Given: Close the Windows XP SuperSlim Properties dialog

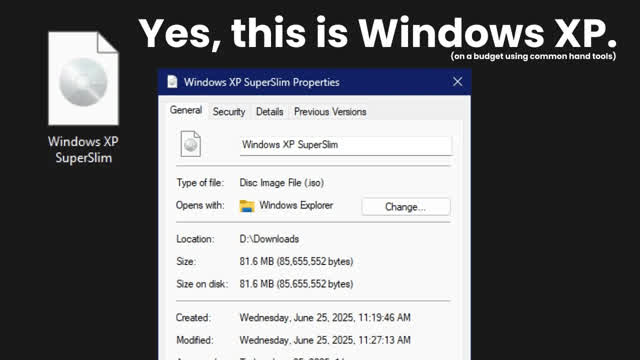Looking at the screenshot, I should point(457,82).
